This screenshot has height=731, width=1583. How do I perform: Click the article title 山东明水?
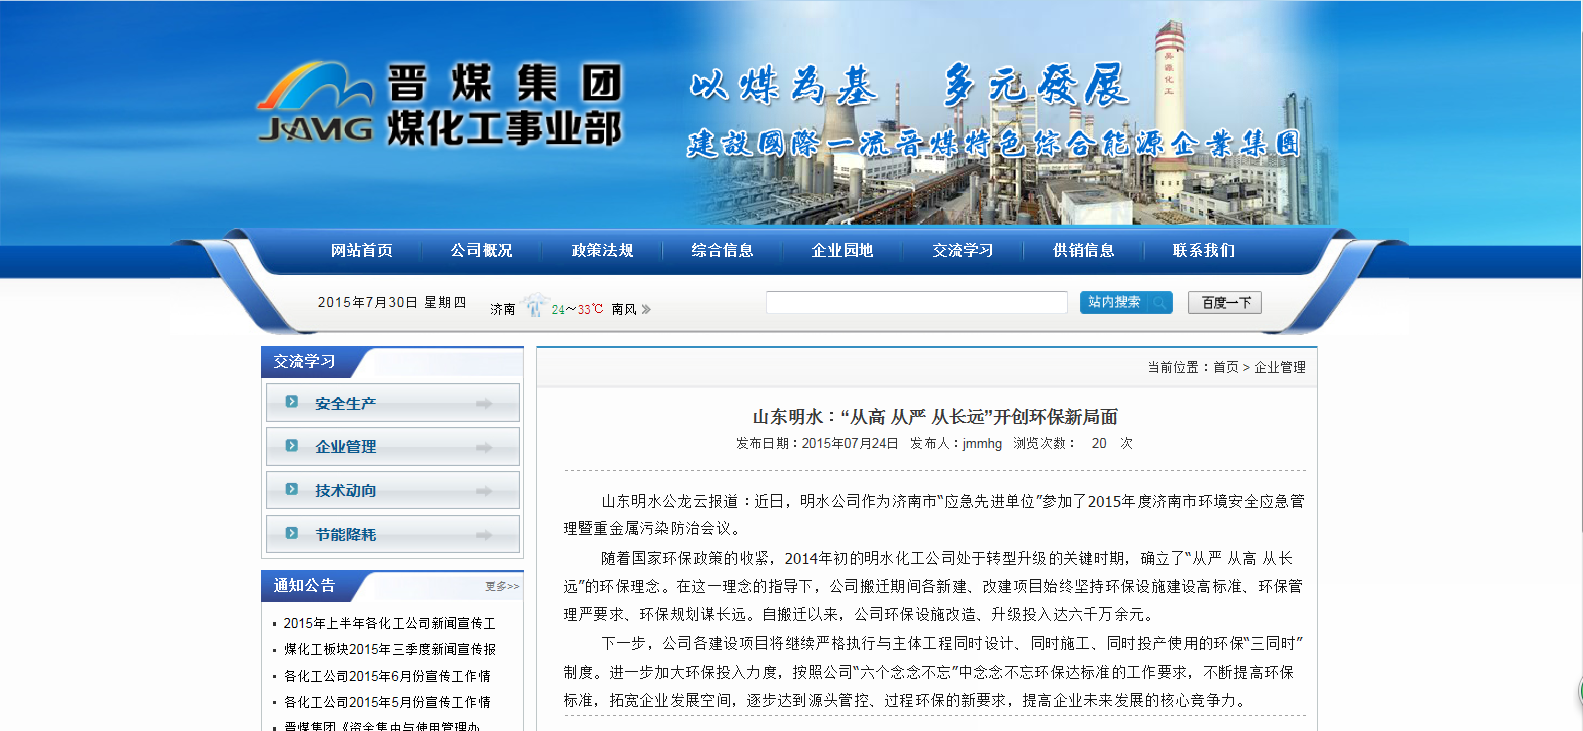tap(935, 417)
